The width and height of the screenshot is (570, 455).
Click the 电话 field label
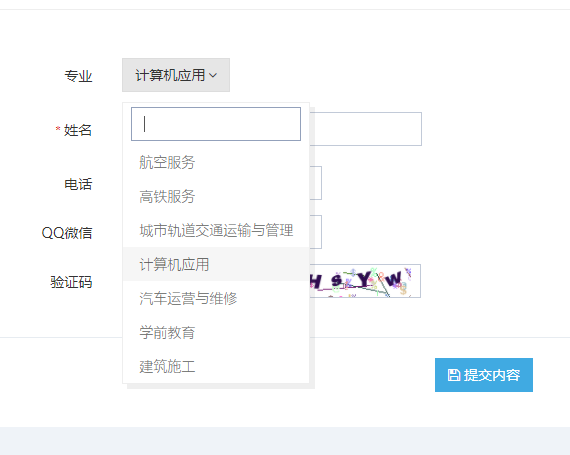click(78, 184)
